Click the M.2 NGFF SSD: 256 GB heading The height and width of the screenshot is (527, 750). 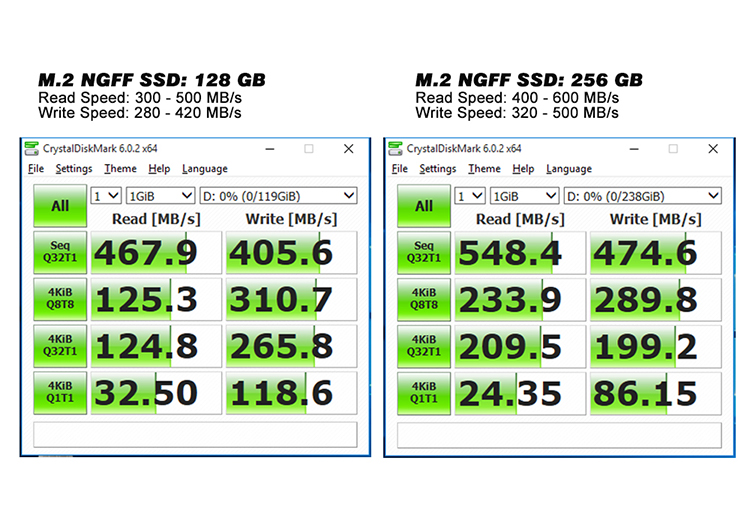coord(529,80)
